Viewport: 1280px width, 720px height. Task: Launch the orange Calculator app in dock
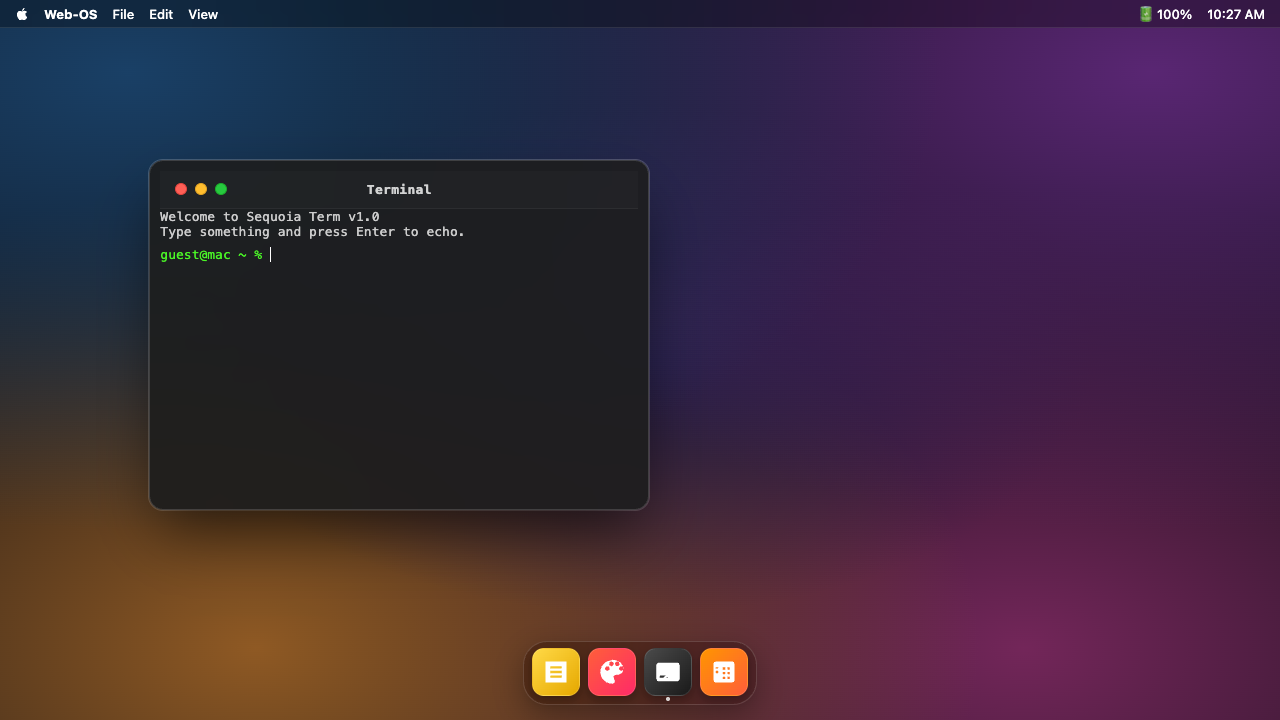point(724,672)
